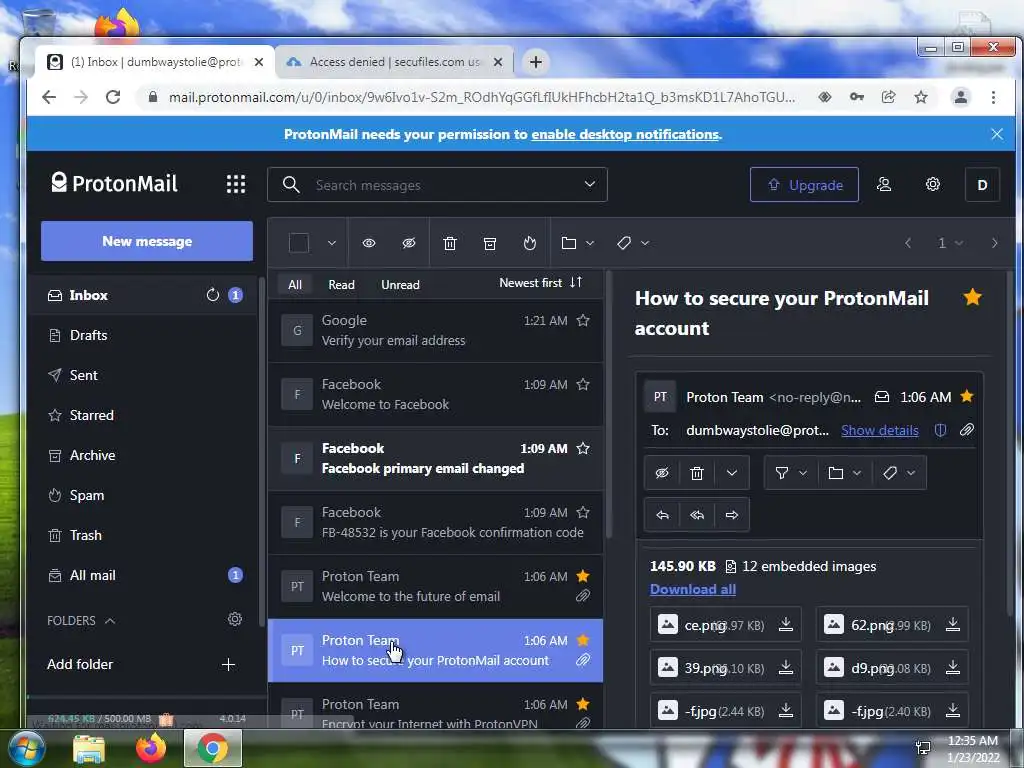This screenshot has width=1024, height=768.
Task: Click enable desktop notifications link
Action: (625, 134)
